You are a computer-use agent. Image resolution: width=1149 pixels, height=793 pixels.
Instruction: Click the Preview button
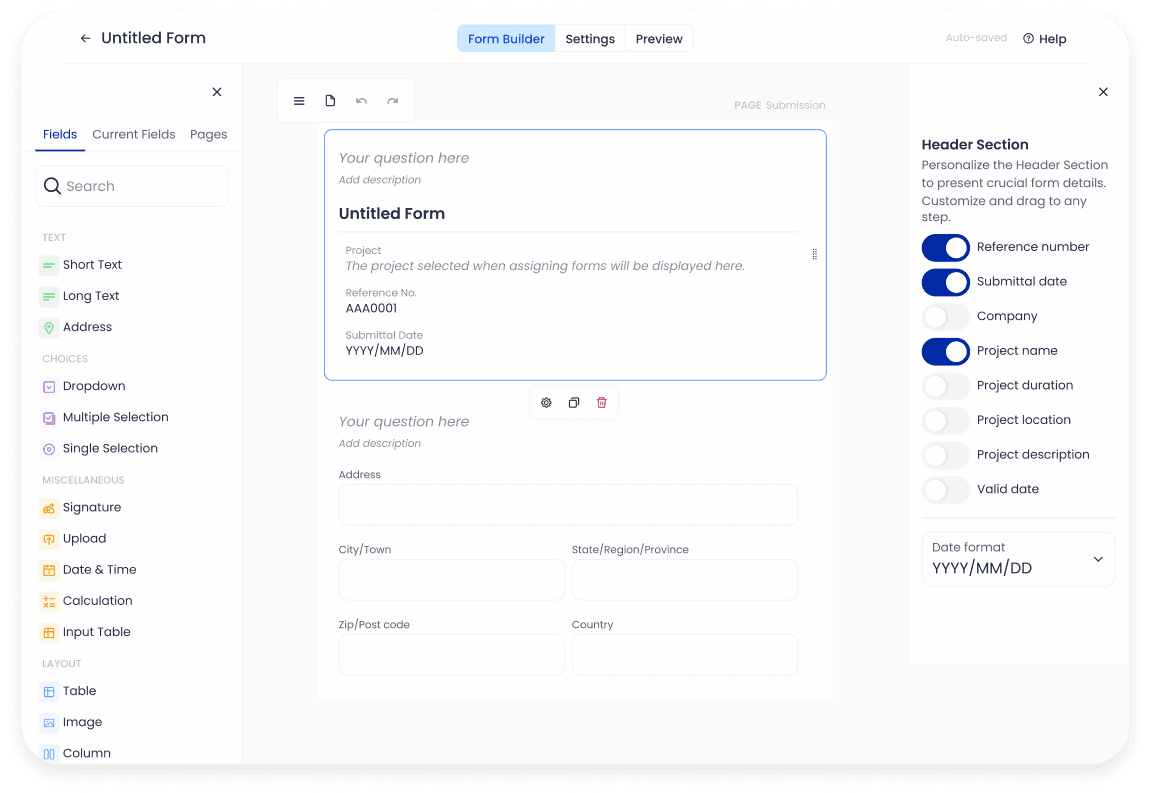tap(659, 38)
